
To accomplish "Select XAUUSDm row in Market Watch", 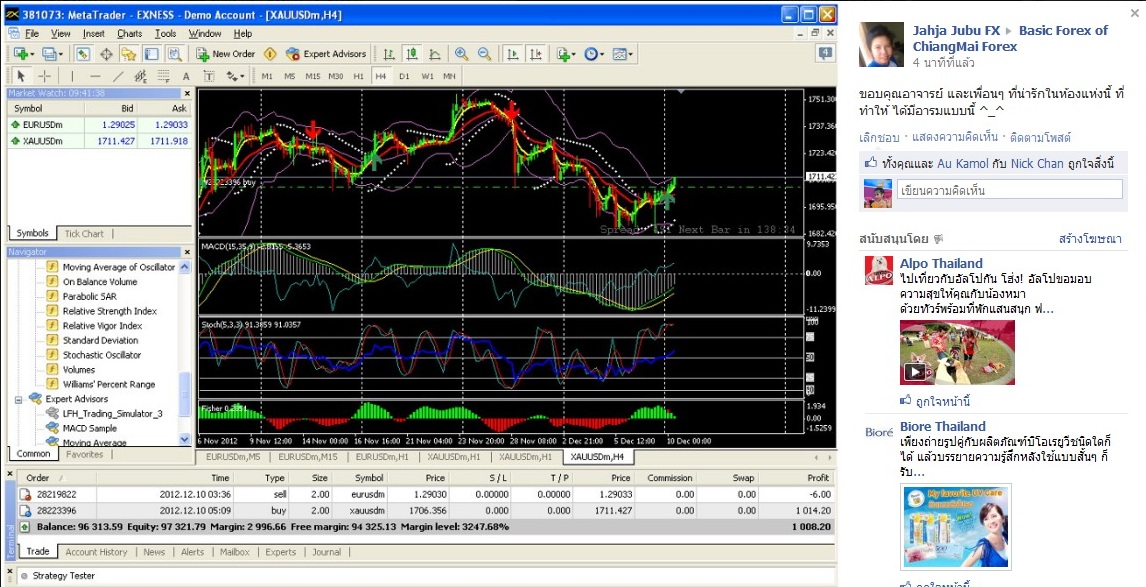I will click(x=99, y=141).
